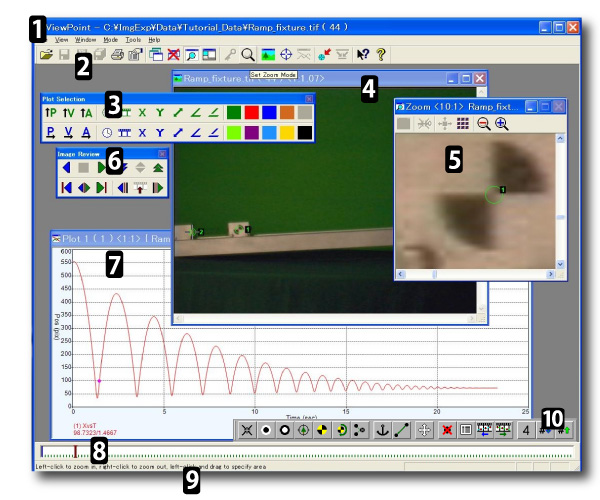
Task: Click the What's This help cursor icon
Action: tap(363, 55)
